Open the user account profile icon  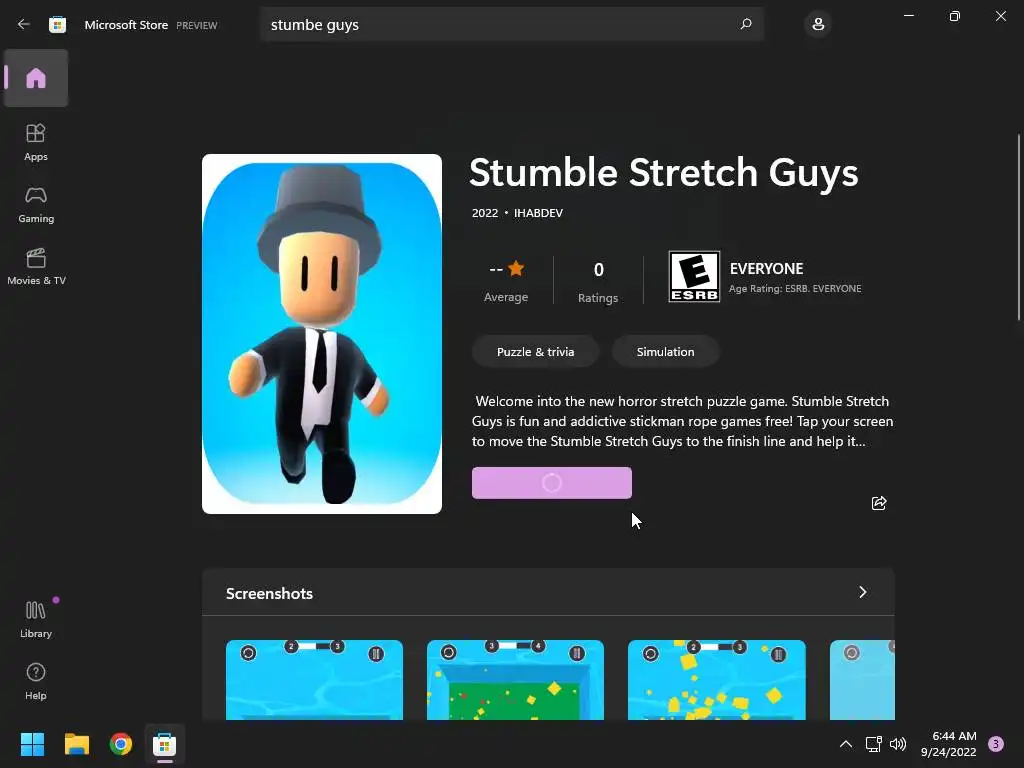[818, 24]
